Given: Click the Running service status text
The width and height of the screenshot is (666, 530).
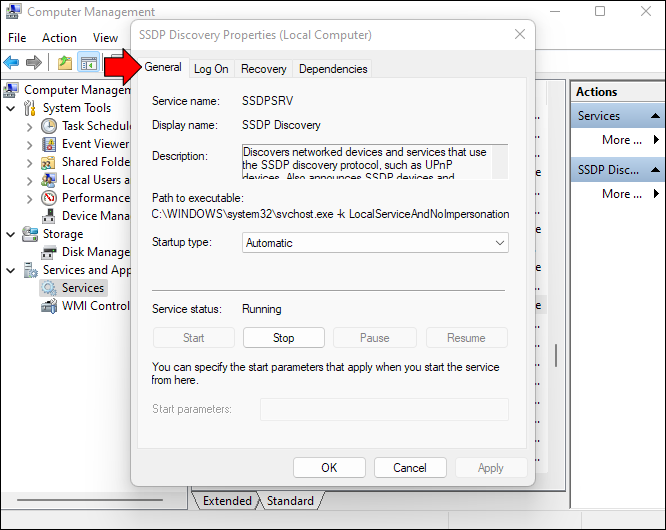Looking at the screenshot, I should click(x=262, y=309).
